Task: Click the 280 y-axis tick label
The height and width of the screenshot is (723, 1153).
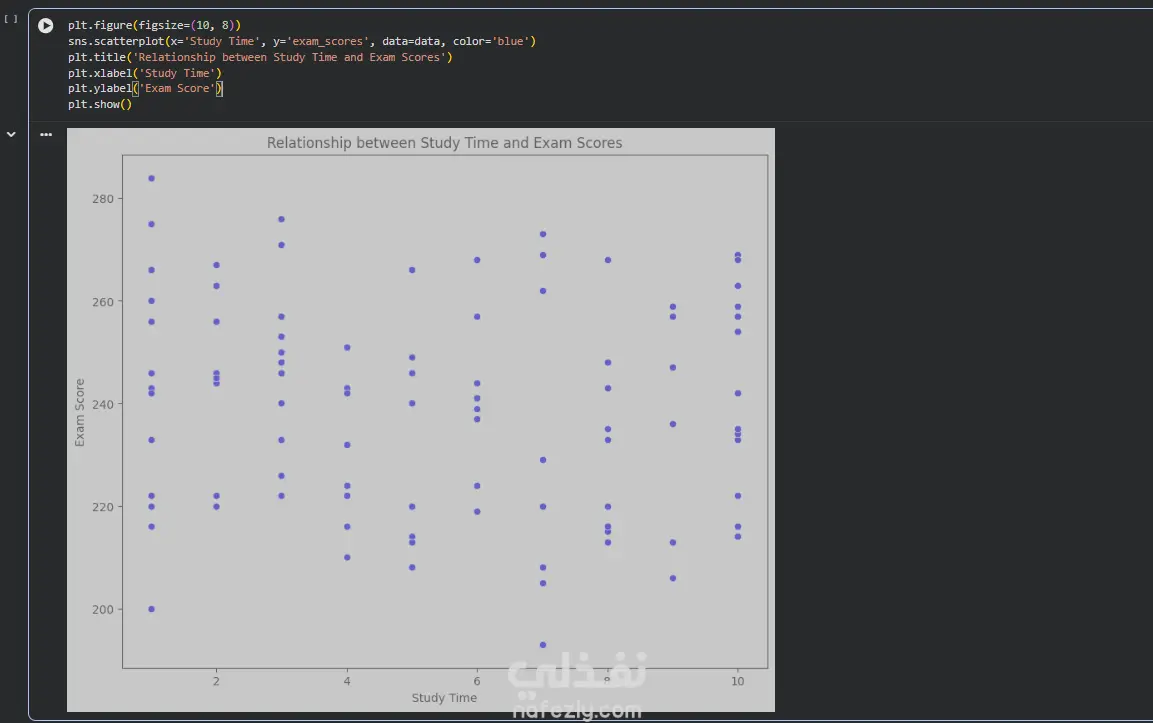Action: pos(103,199)
